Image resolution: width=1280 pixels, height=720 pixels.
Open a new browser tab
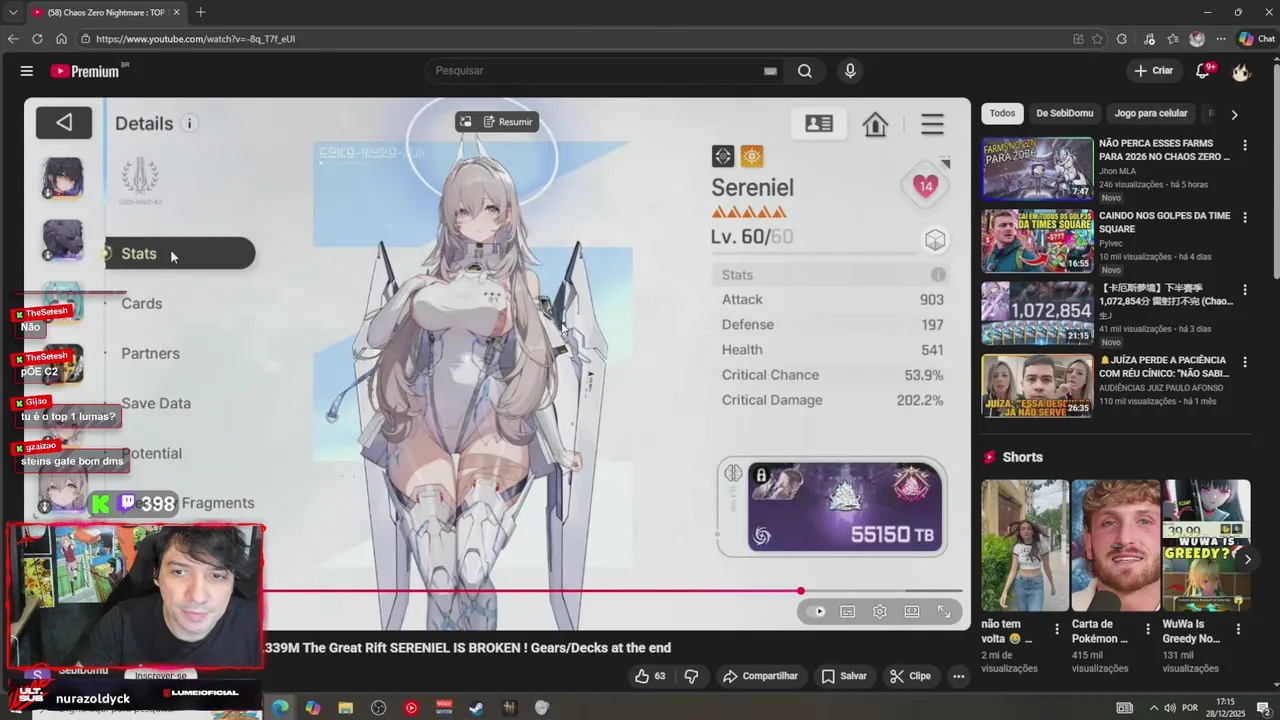[200, 12]
